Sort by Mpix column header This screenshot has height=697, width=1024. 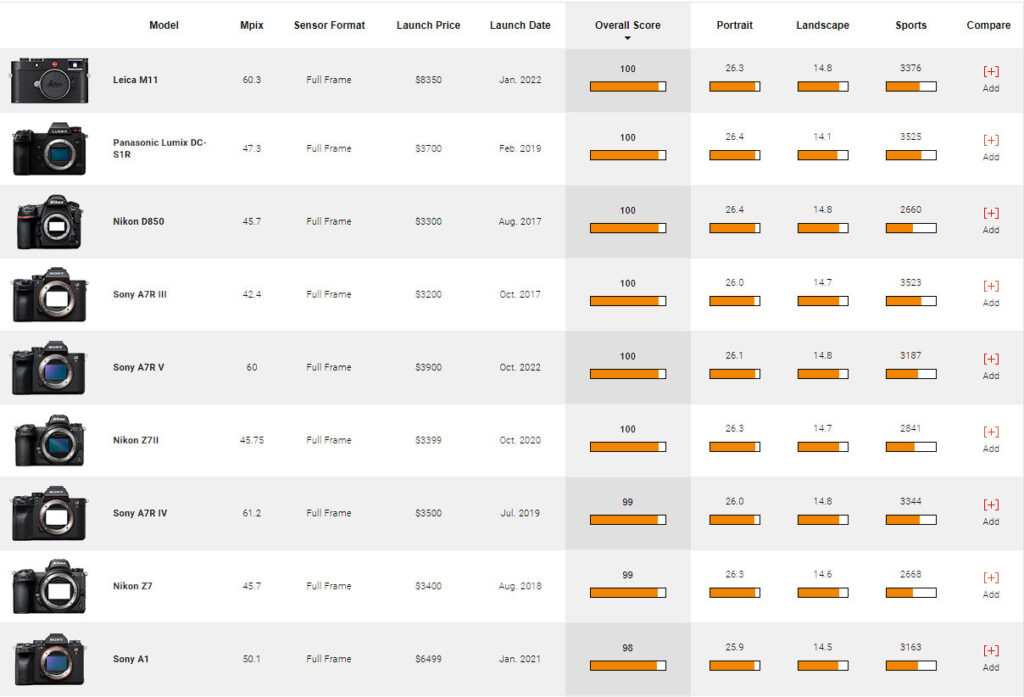pos(251,25)
